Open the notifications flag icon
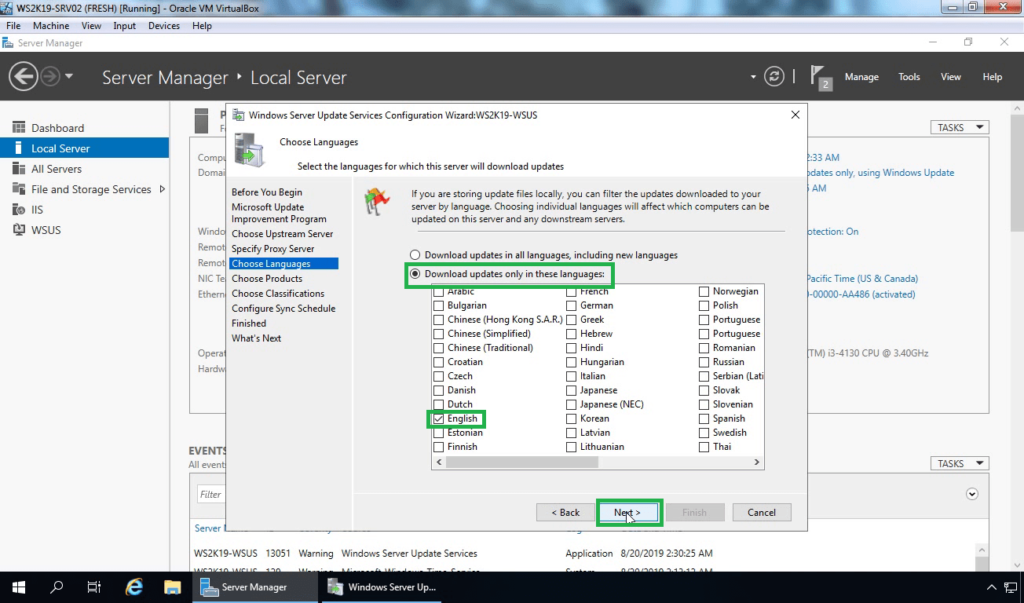This screenshot has height=603, width=1024. tap(820, 77)
